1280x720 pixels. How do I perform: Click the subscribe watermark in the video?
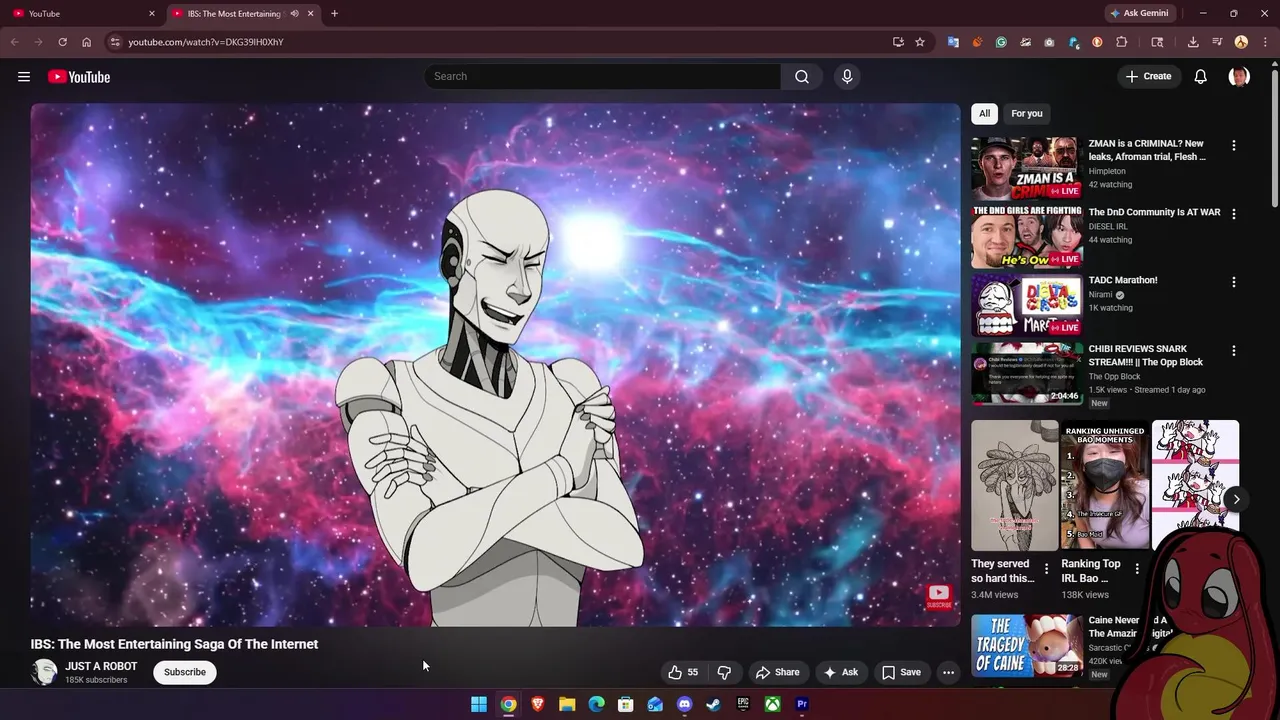pyautogui.click(x=938, y=596)
